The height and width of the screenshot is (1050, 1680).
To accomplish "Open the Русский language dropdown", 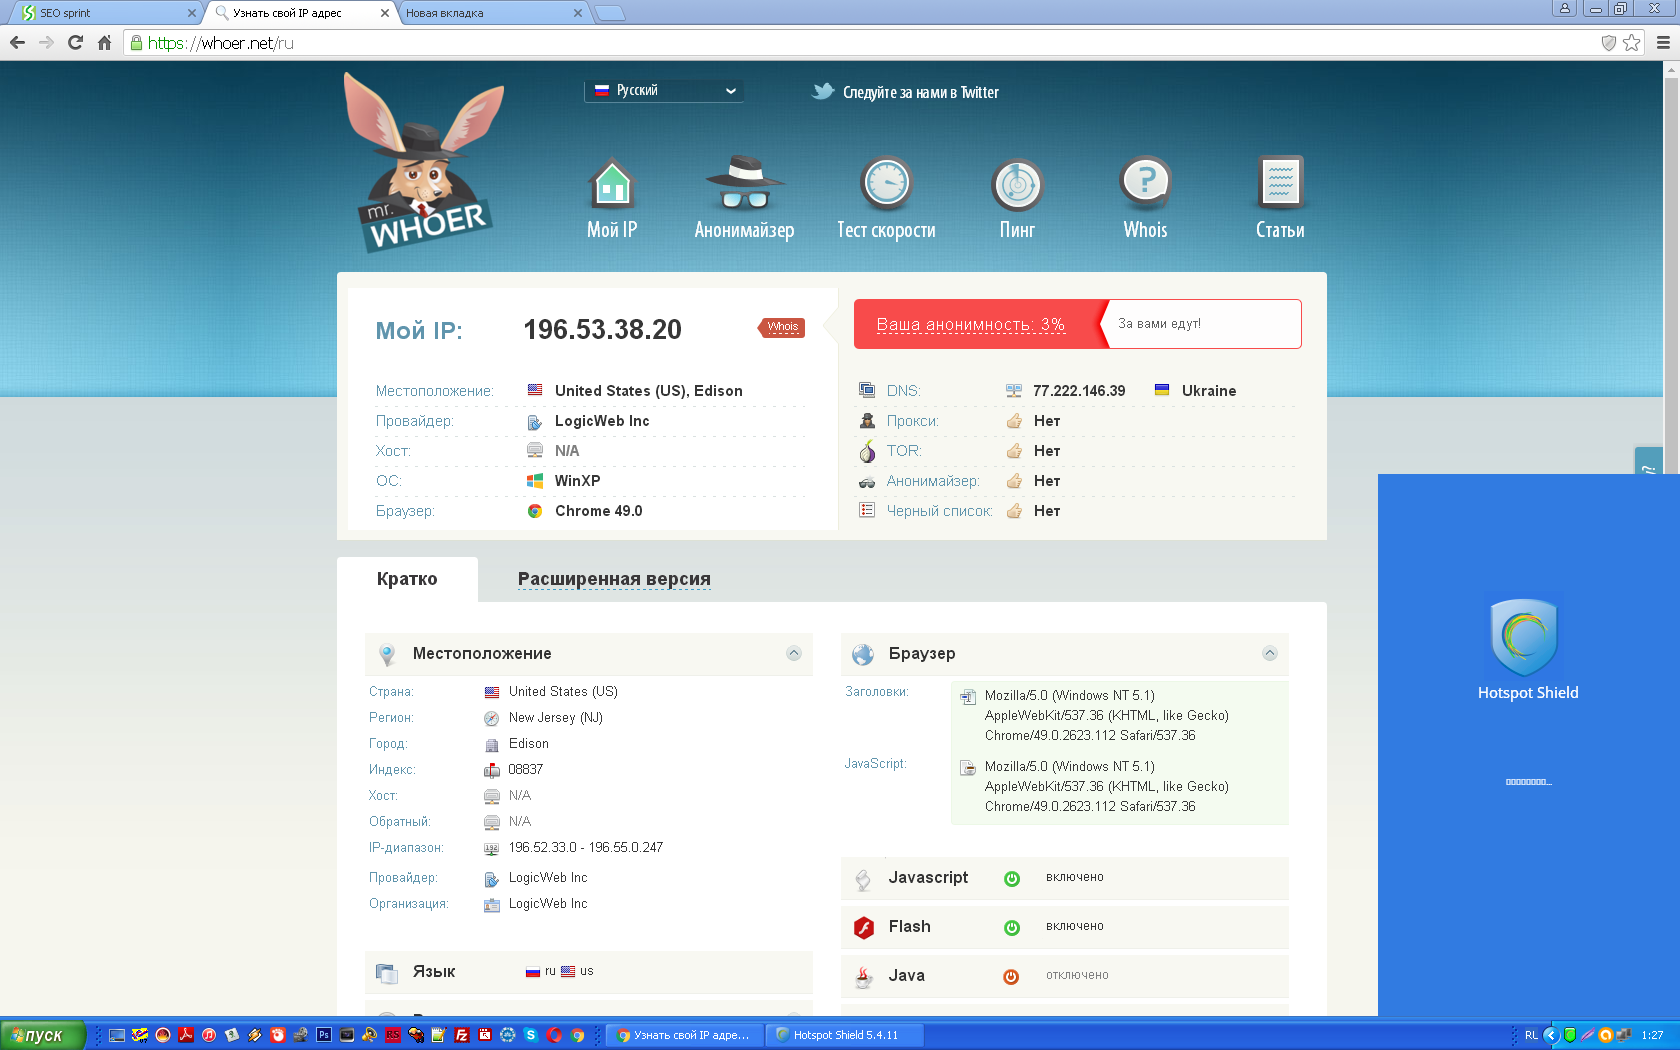I will pyautogui.click(x=664, y=91).
